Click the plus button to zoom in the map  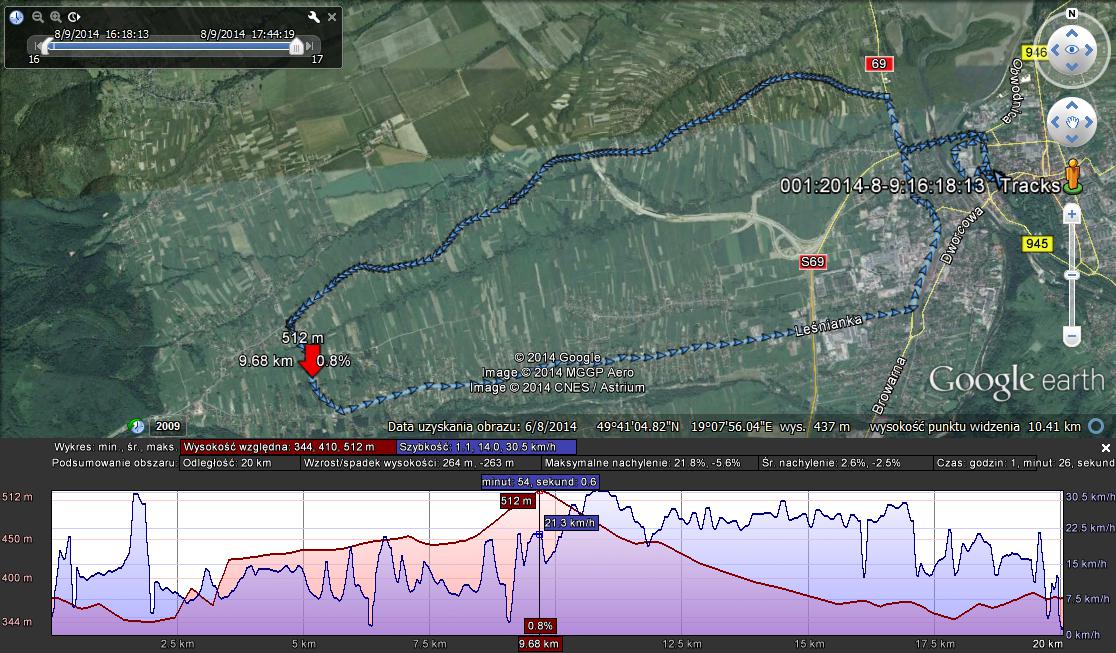tap(1072, 214)
